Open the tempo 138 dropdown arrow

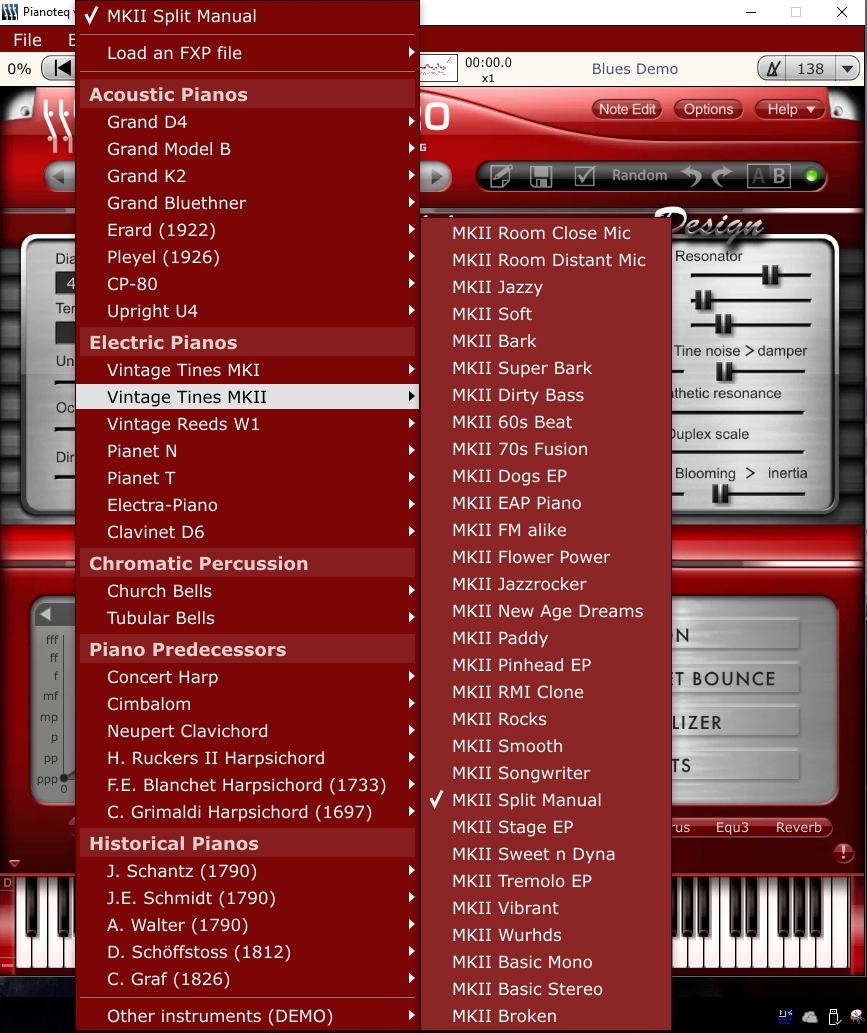[847, 69]
